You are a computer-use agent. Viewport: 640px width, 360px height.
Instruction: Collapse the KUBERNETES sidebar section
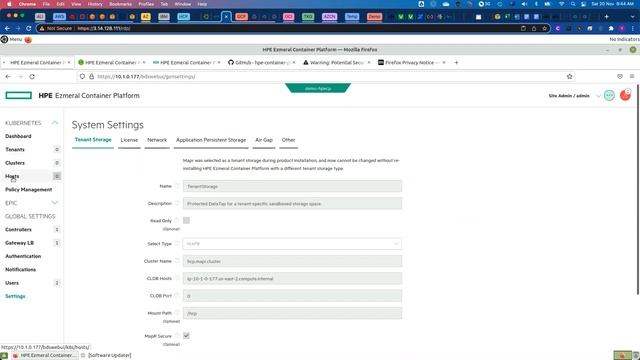click(55, 123)
